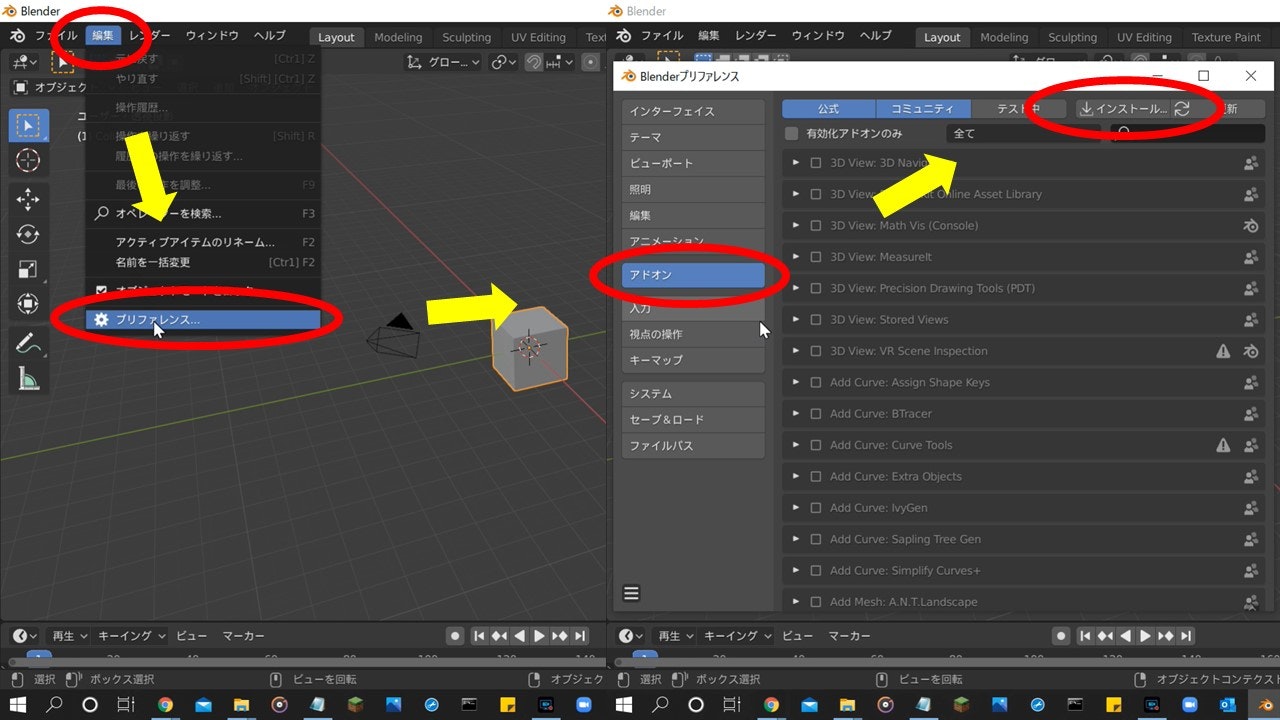Open the セーブ&ロード preferences section
The height and width of the screenshot is (720, 1280).
pos(693,419)
